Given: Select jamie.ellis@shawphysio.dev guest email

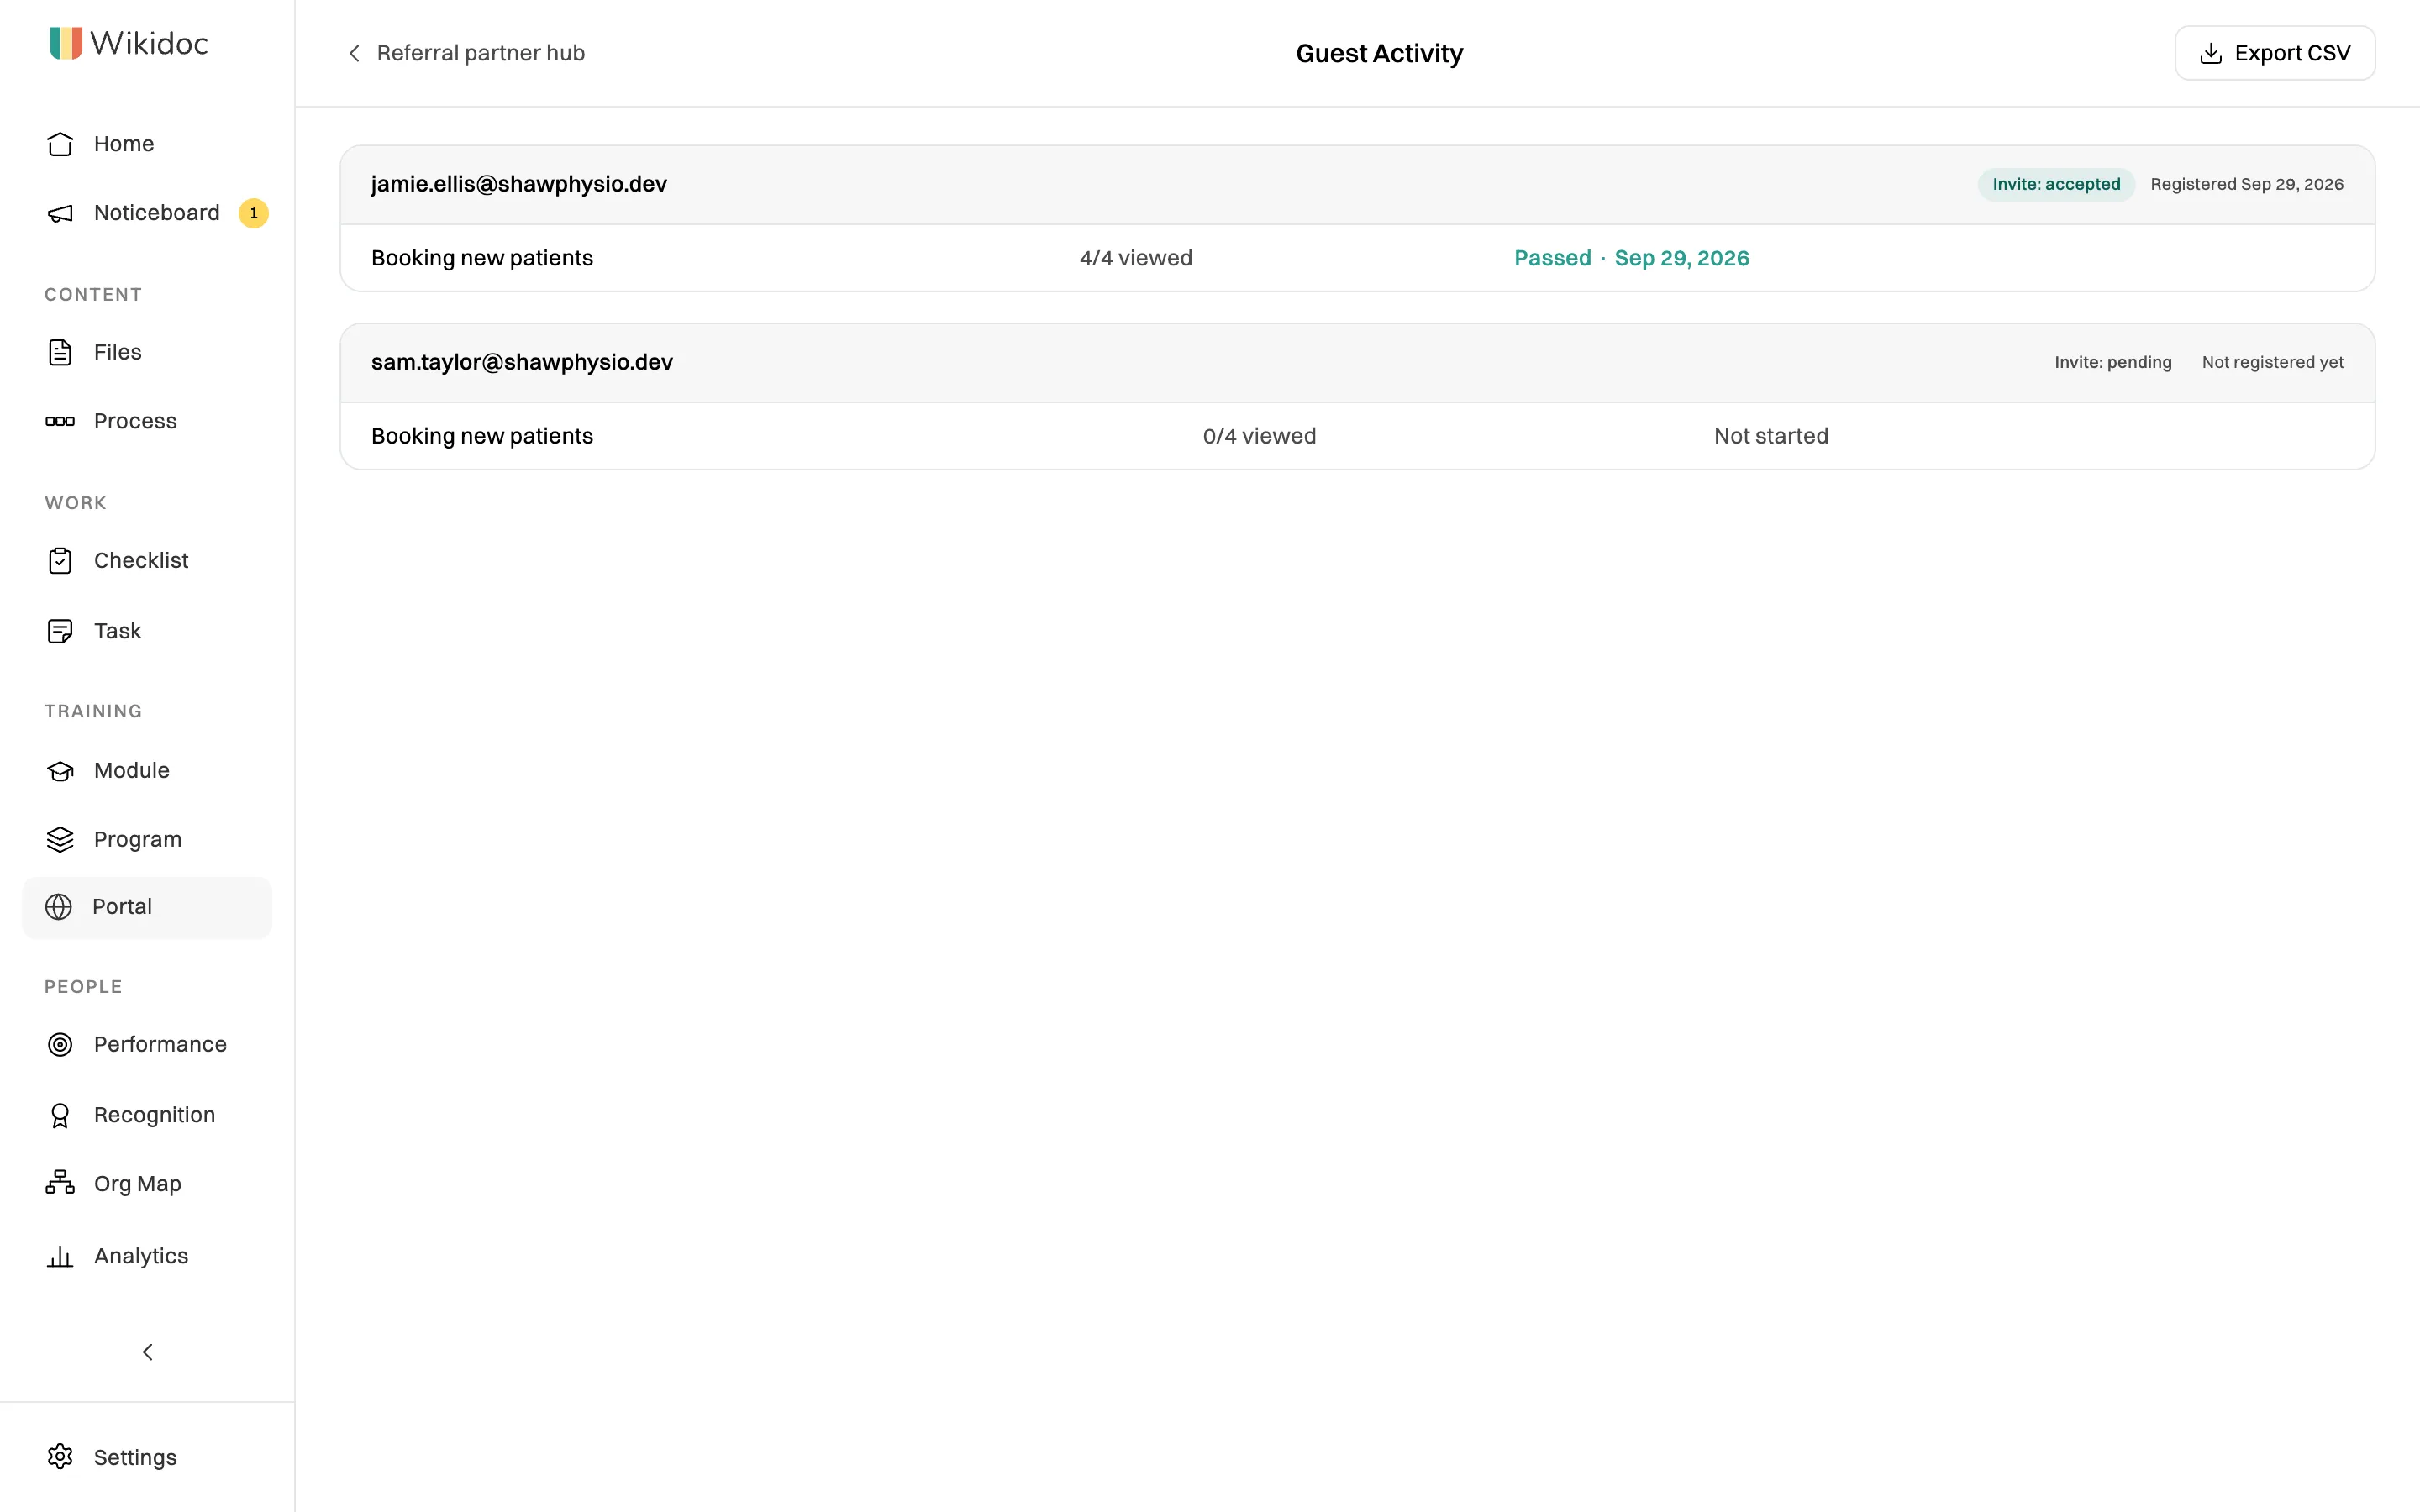Looking at the screenshot, I should tap(519, 184).
